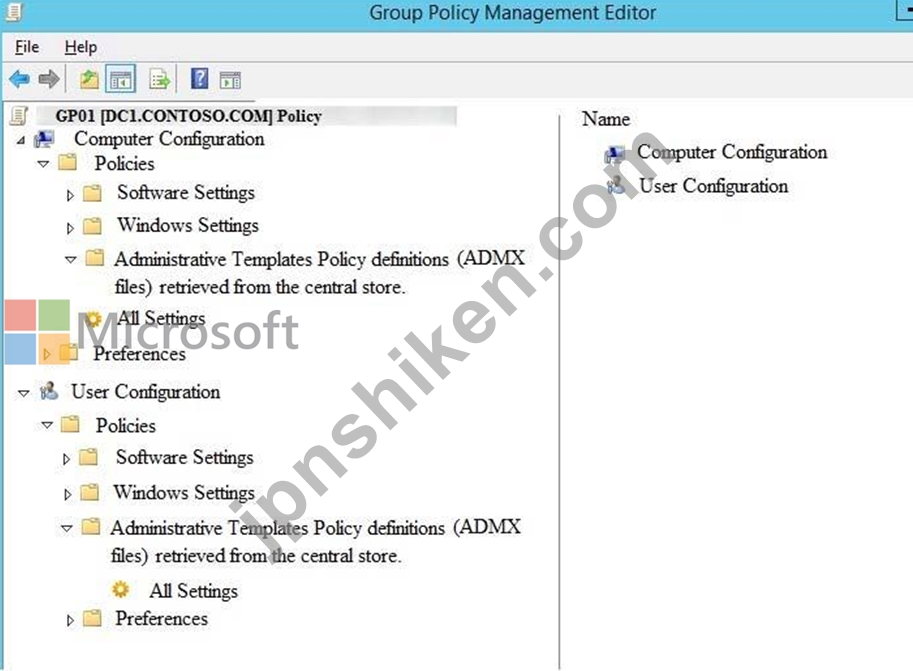Image resolution: width=913 pixels, height=671 pixels.
Task: Select Policies label under User Configuration
Action: tap(126, 425)
